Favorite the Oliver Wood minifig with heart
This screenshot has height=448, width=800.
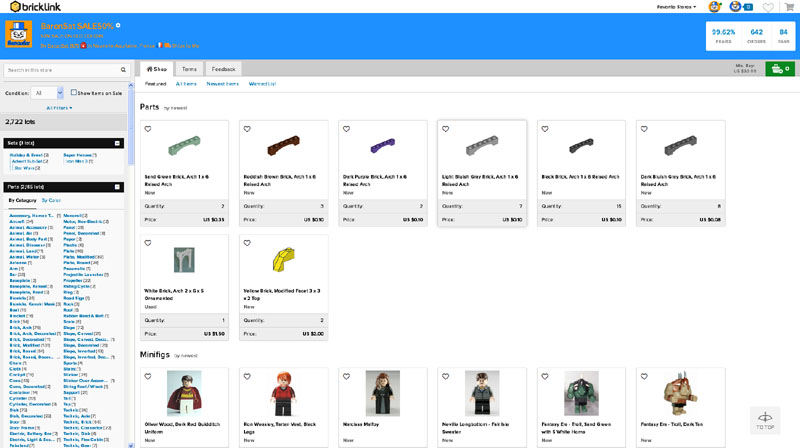148,377
